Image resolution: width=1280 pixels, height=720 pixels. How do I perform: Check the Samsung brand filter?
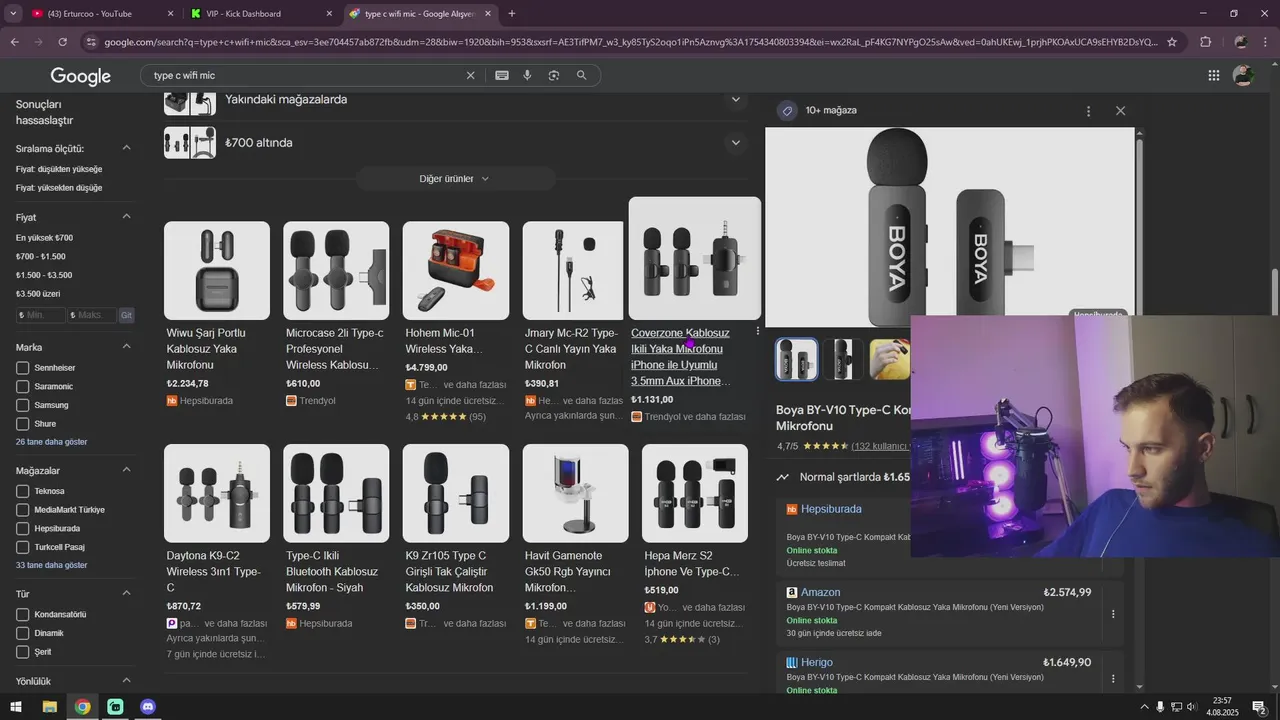point(22,405)
